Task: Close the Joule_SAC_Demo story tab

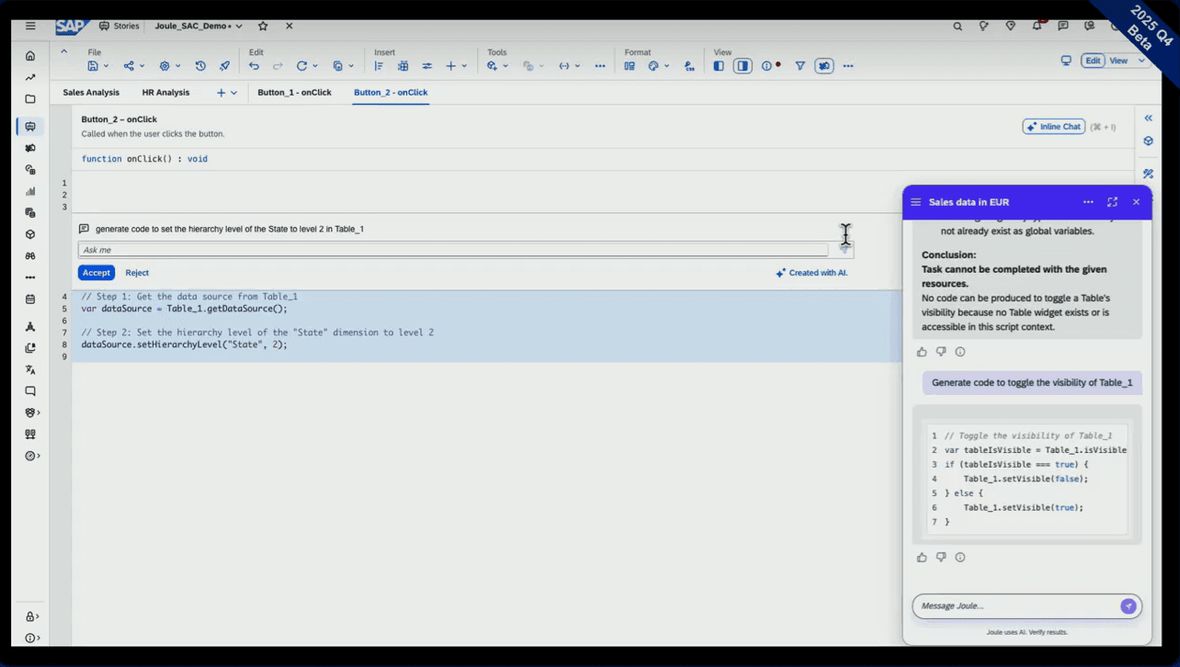Action: pyautogui.click(x=289, y=26)
